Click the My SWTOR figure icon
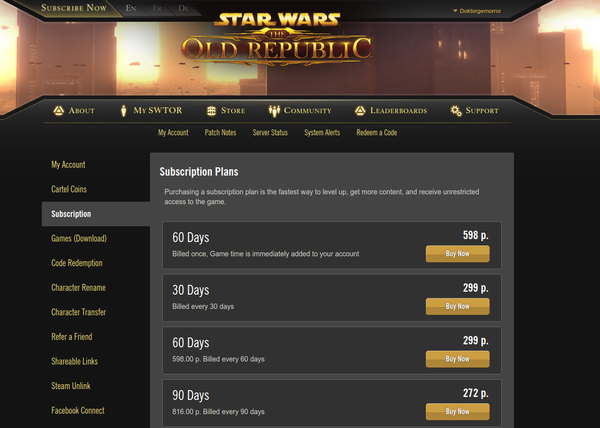This screenshot has height=428, width=600. click(124, 110)
